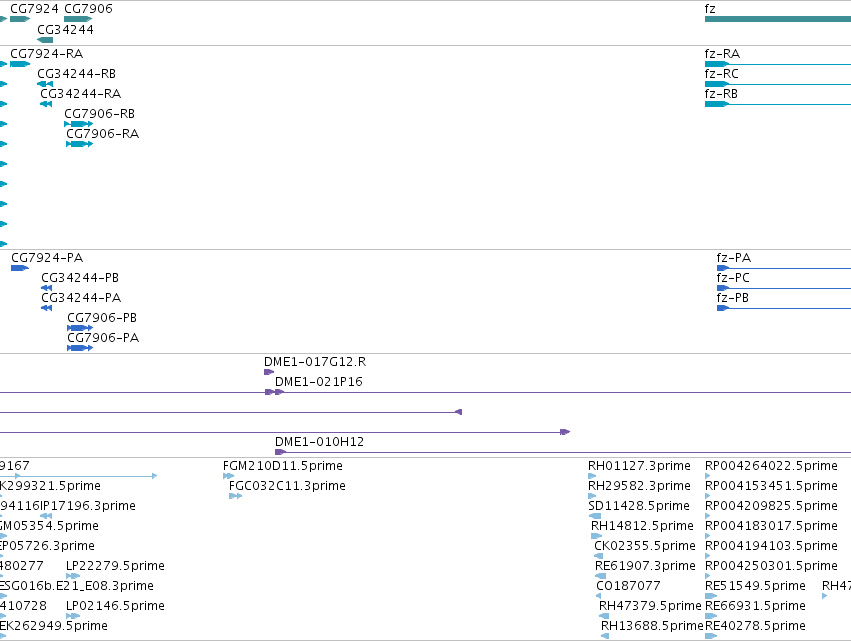The image size is (851, 641).
Task: Select the CG7924-RA transcript glyph
Action: click(20, 64)
